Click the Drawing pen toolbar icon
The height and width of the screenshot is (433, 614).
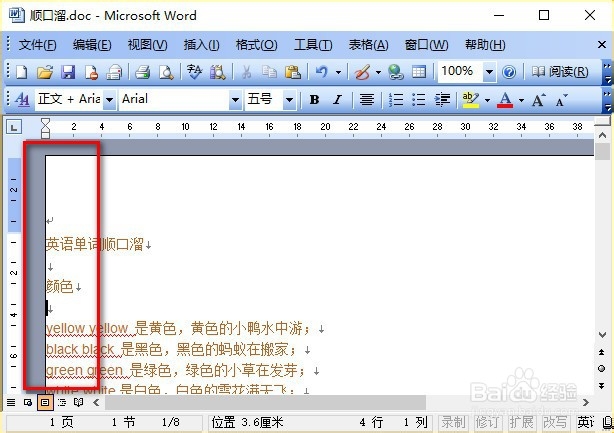pos(362,72)
